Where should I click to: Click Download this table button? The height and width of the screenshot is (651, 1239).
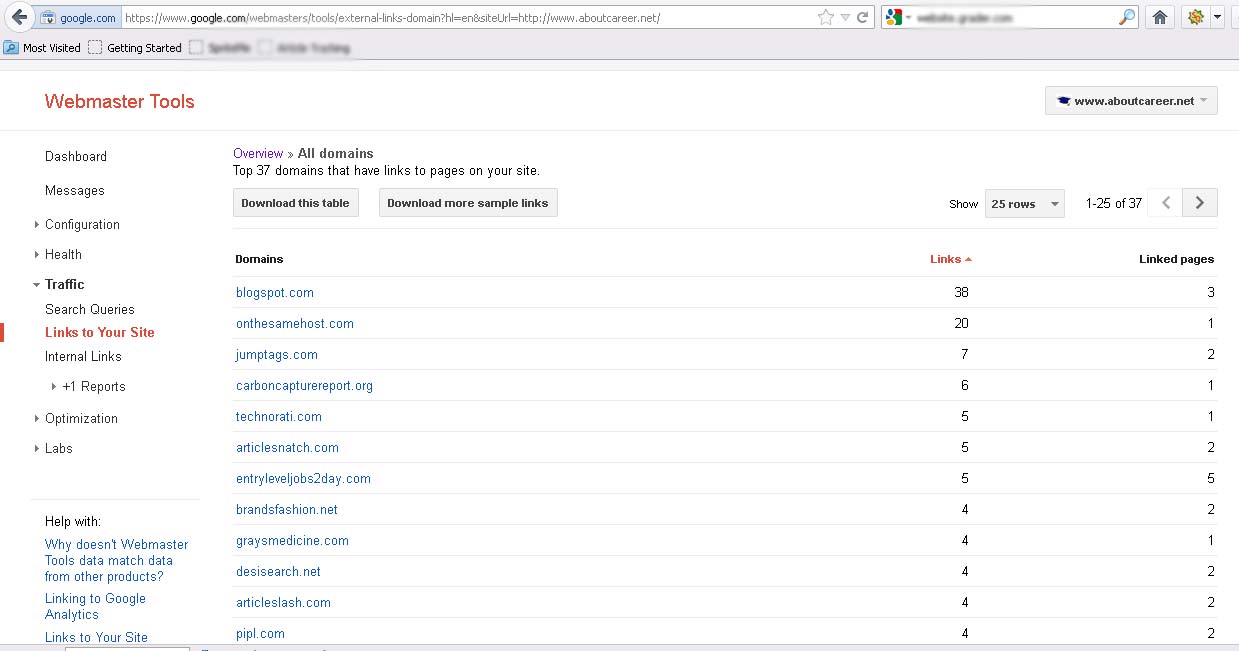(296, 203)
